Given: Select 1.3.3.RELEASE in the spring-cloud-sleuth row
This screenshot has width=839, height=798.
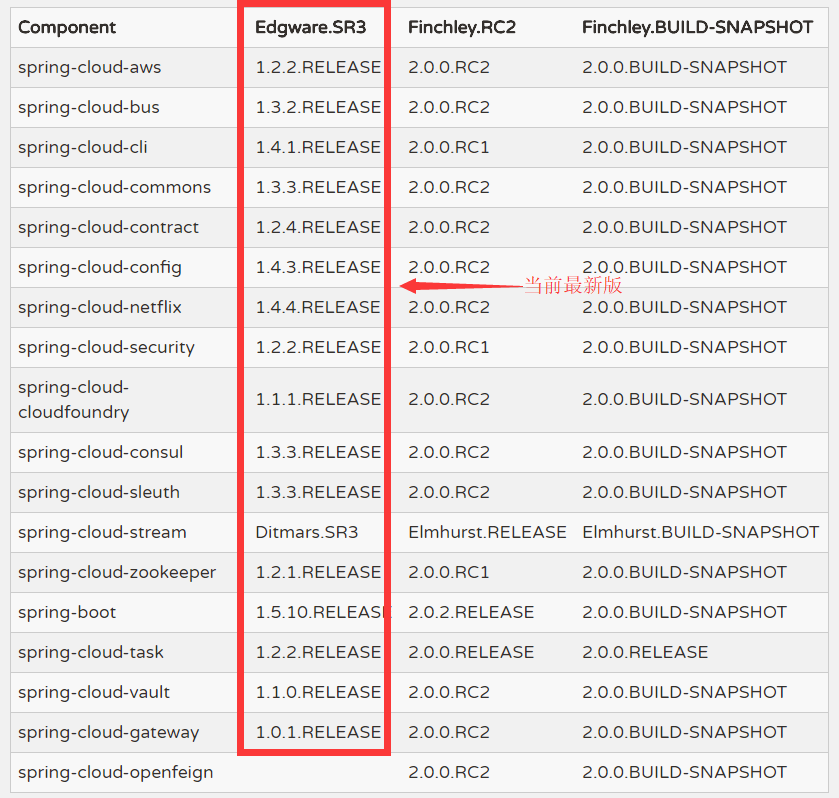Looking at the screenshot, I should (318, 492).
